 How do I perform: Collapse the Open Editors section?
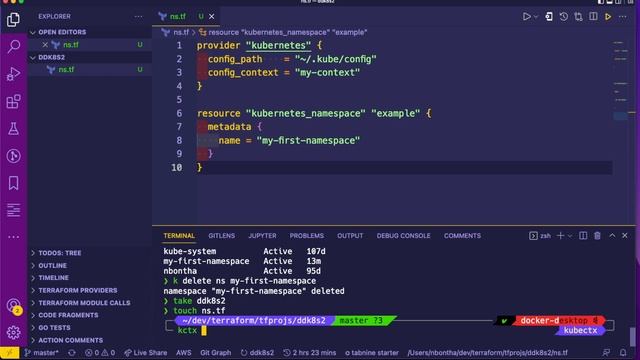(90, 32)
